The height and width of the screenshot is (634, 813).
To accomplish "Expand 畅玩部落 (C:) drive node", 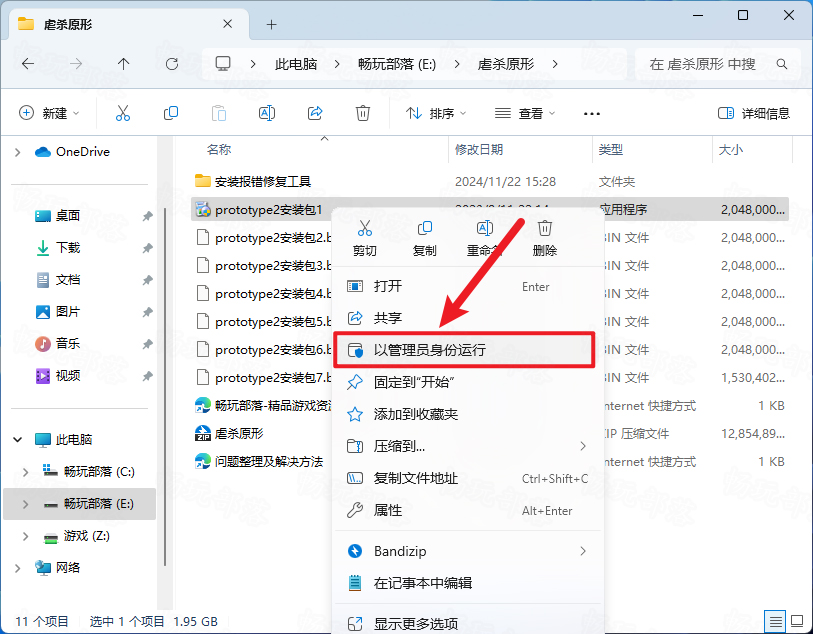I will (x=25, y=472).
